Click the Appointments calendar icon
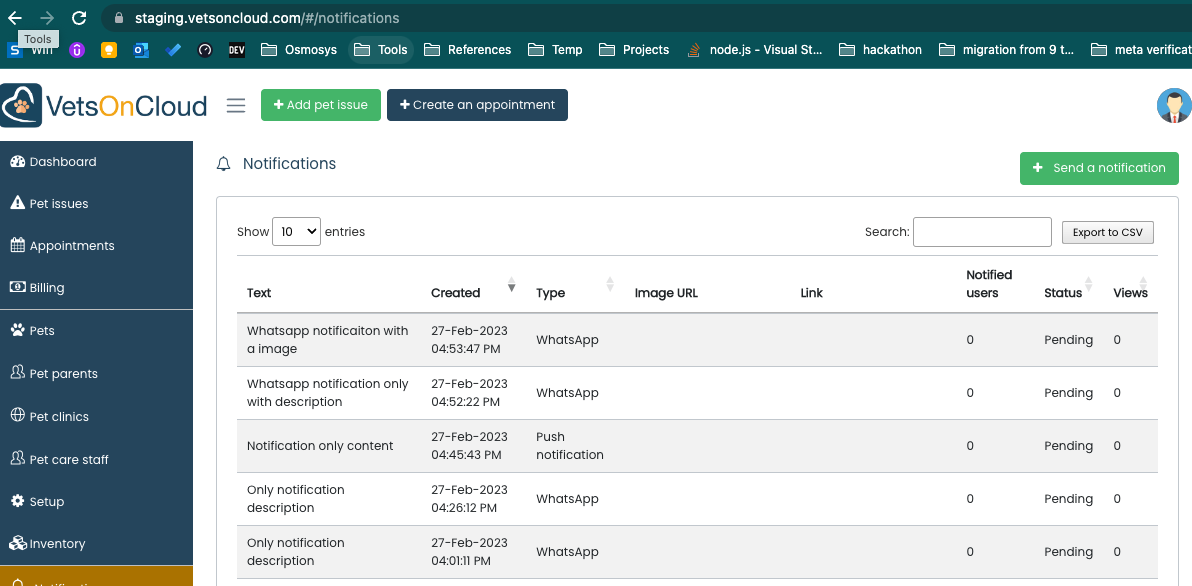Viewport: 1192px width, 586px height. tap(17, 246)
